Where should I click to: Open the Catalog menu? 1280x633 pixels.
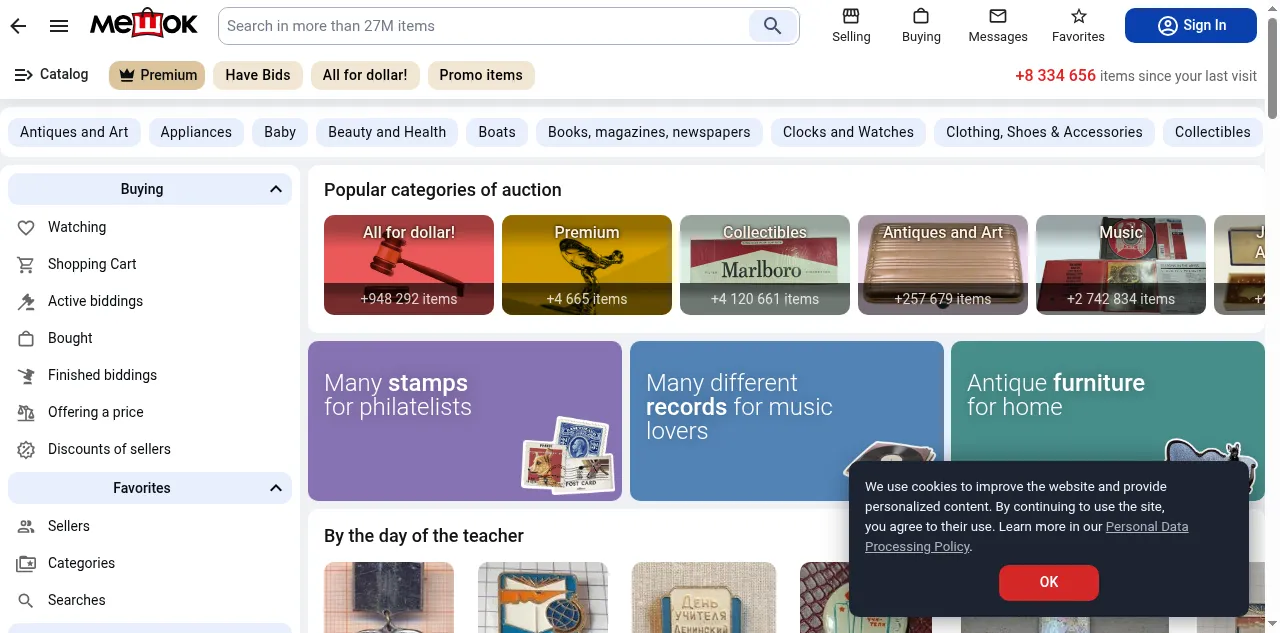[51, 75]
